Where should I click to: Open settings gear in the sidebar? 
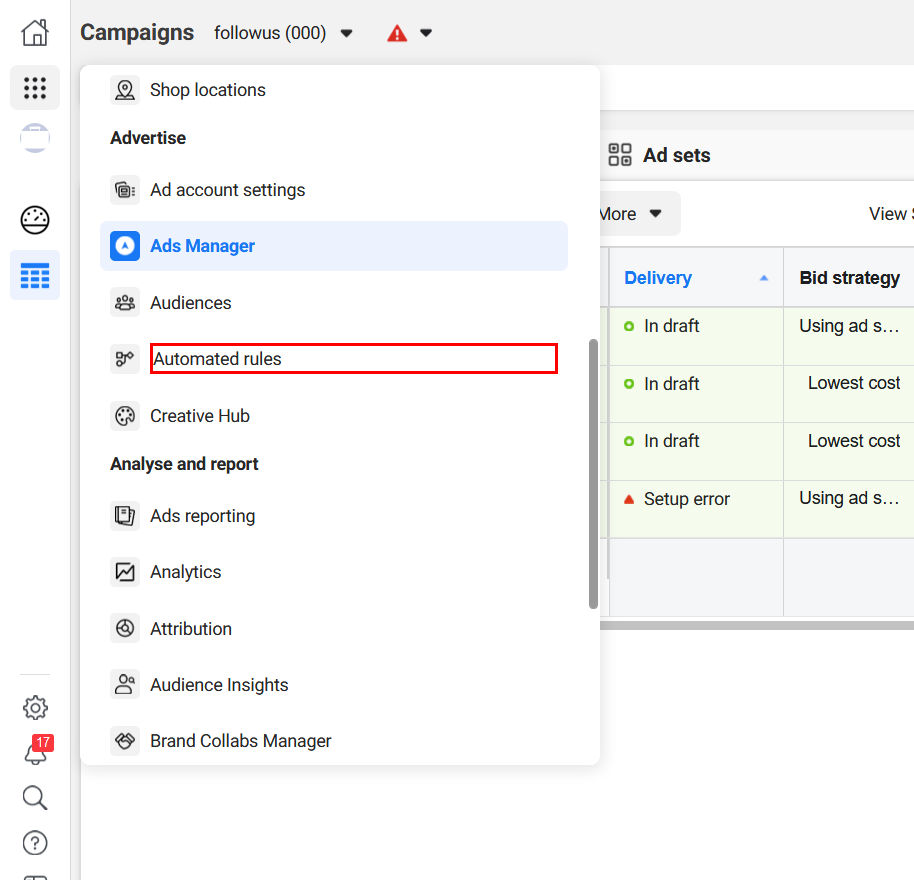point(35,707)
